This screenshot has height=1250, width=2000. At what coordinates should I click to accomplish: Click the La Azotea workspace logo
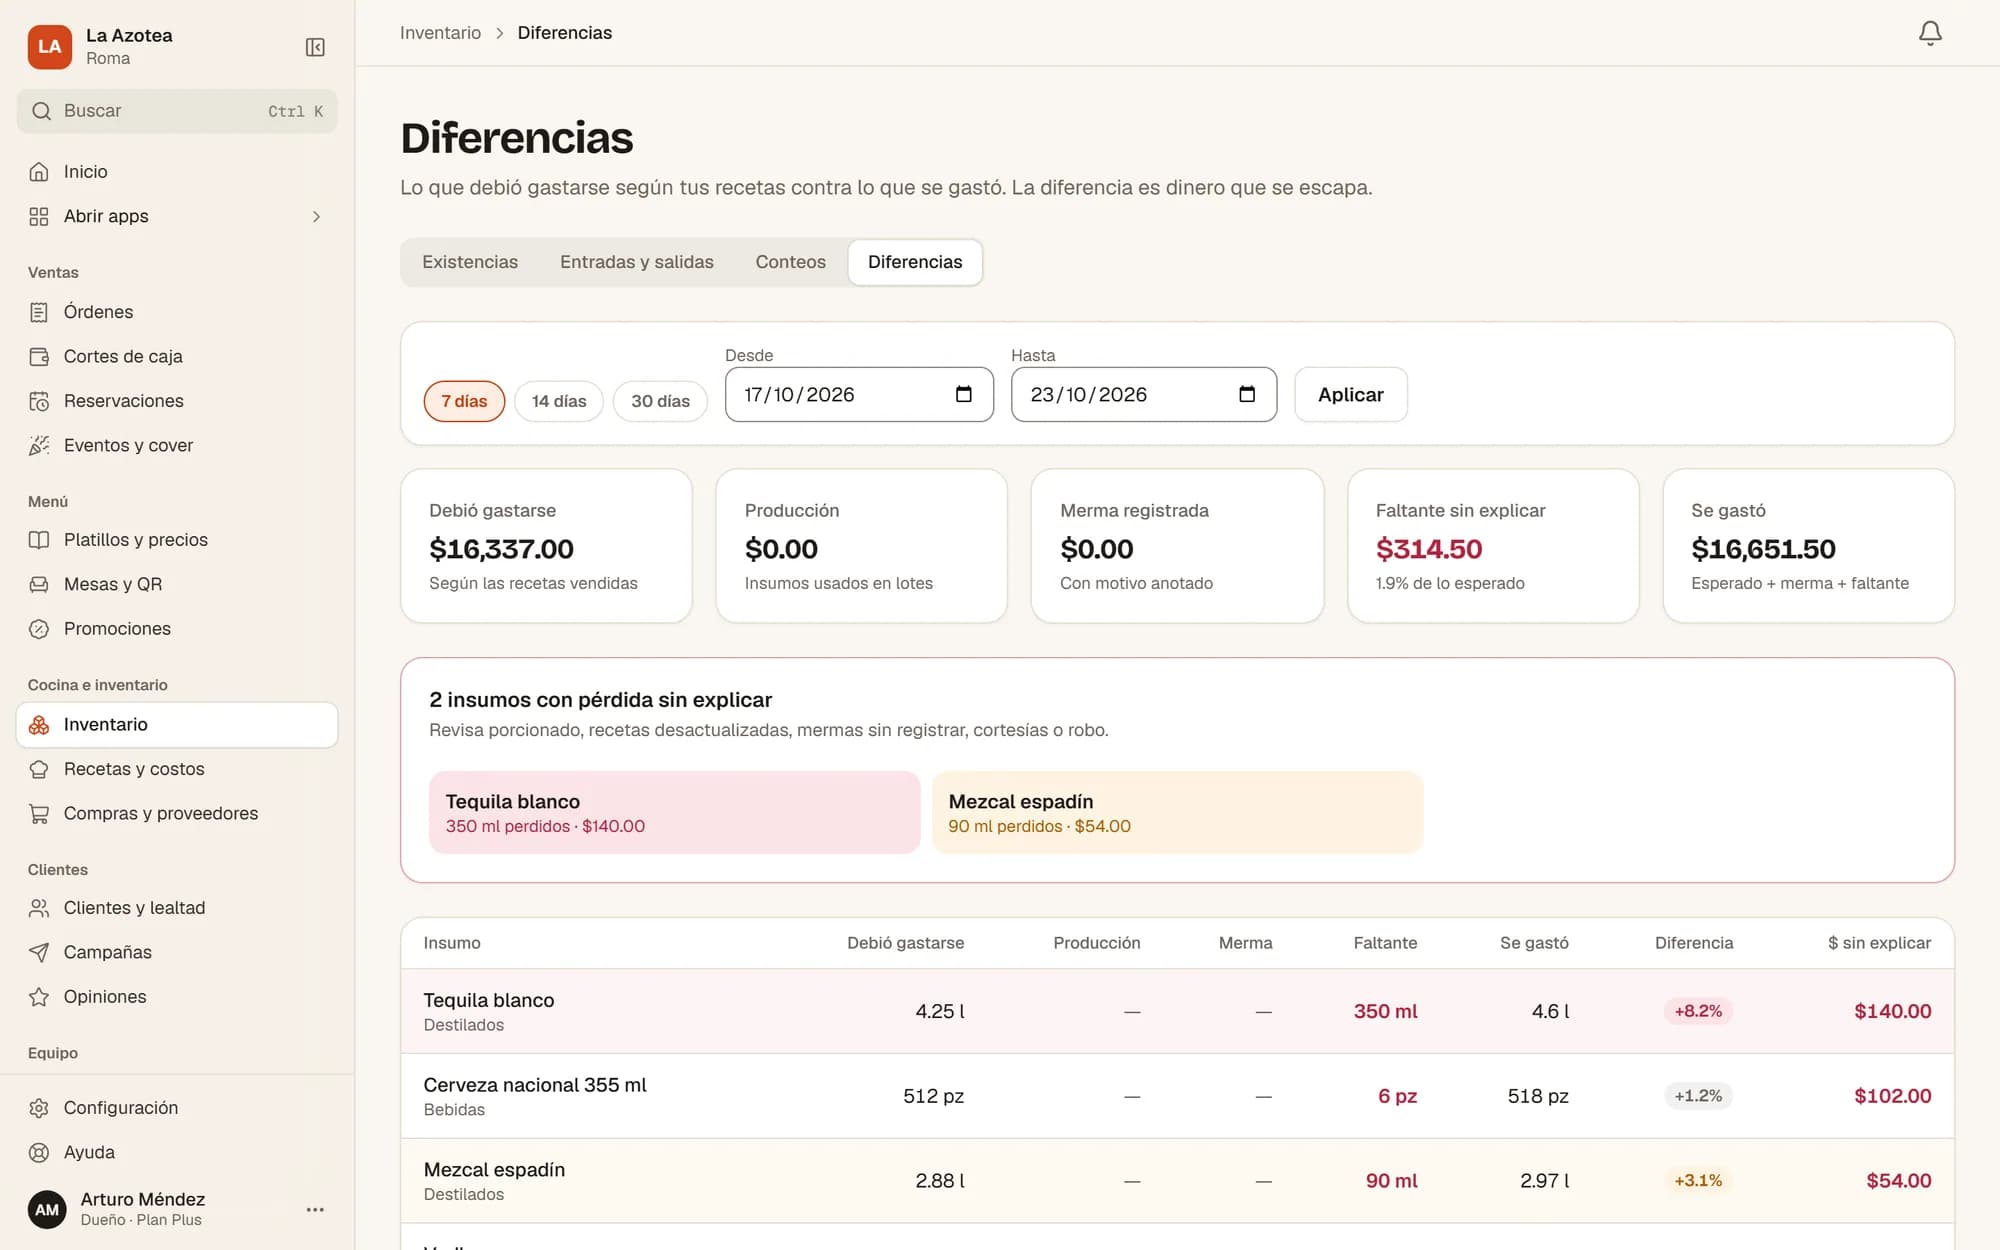[x=50, y=47]
